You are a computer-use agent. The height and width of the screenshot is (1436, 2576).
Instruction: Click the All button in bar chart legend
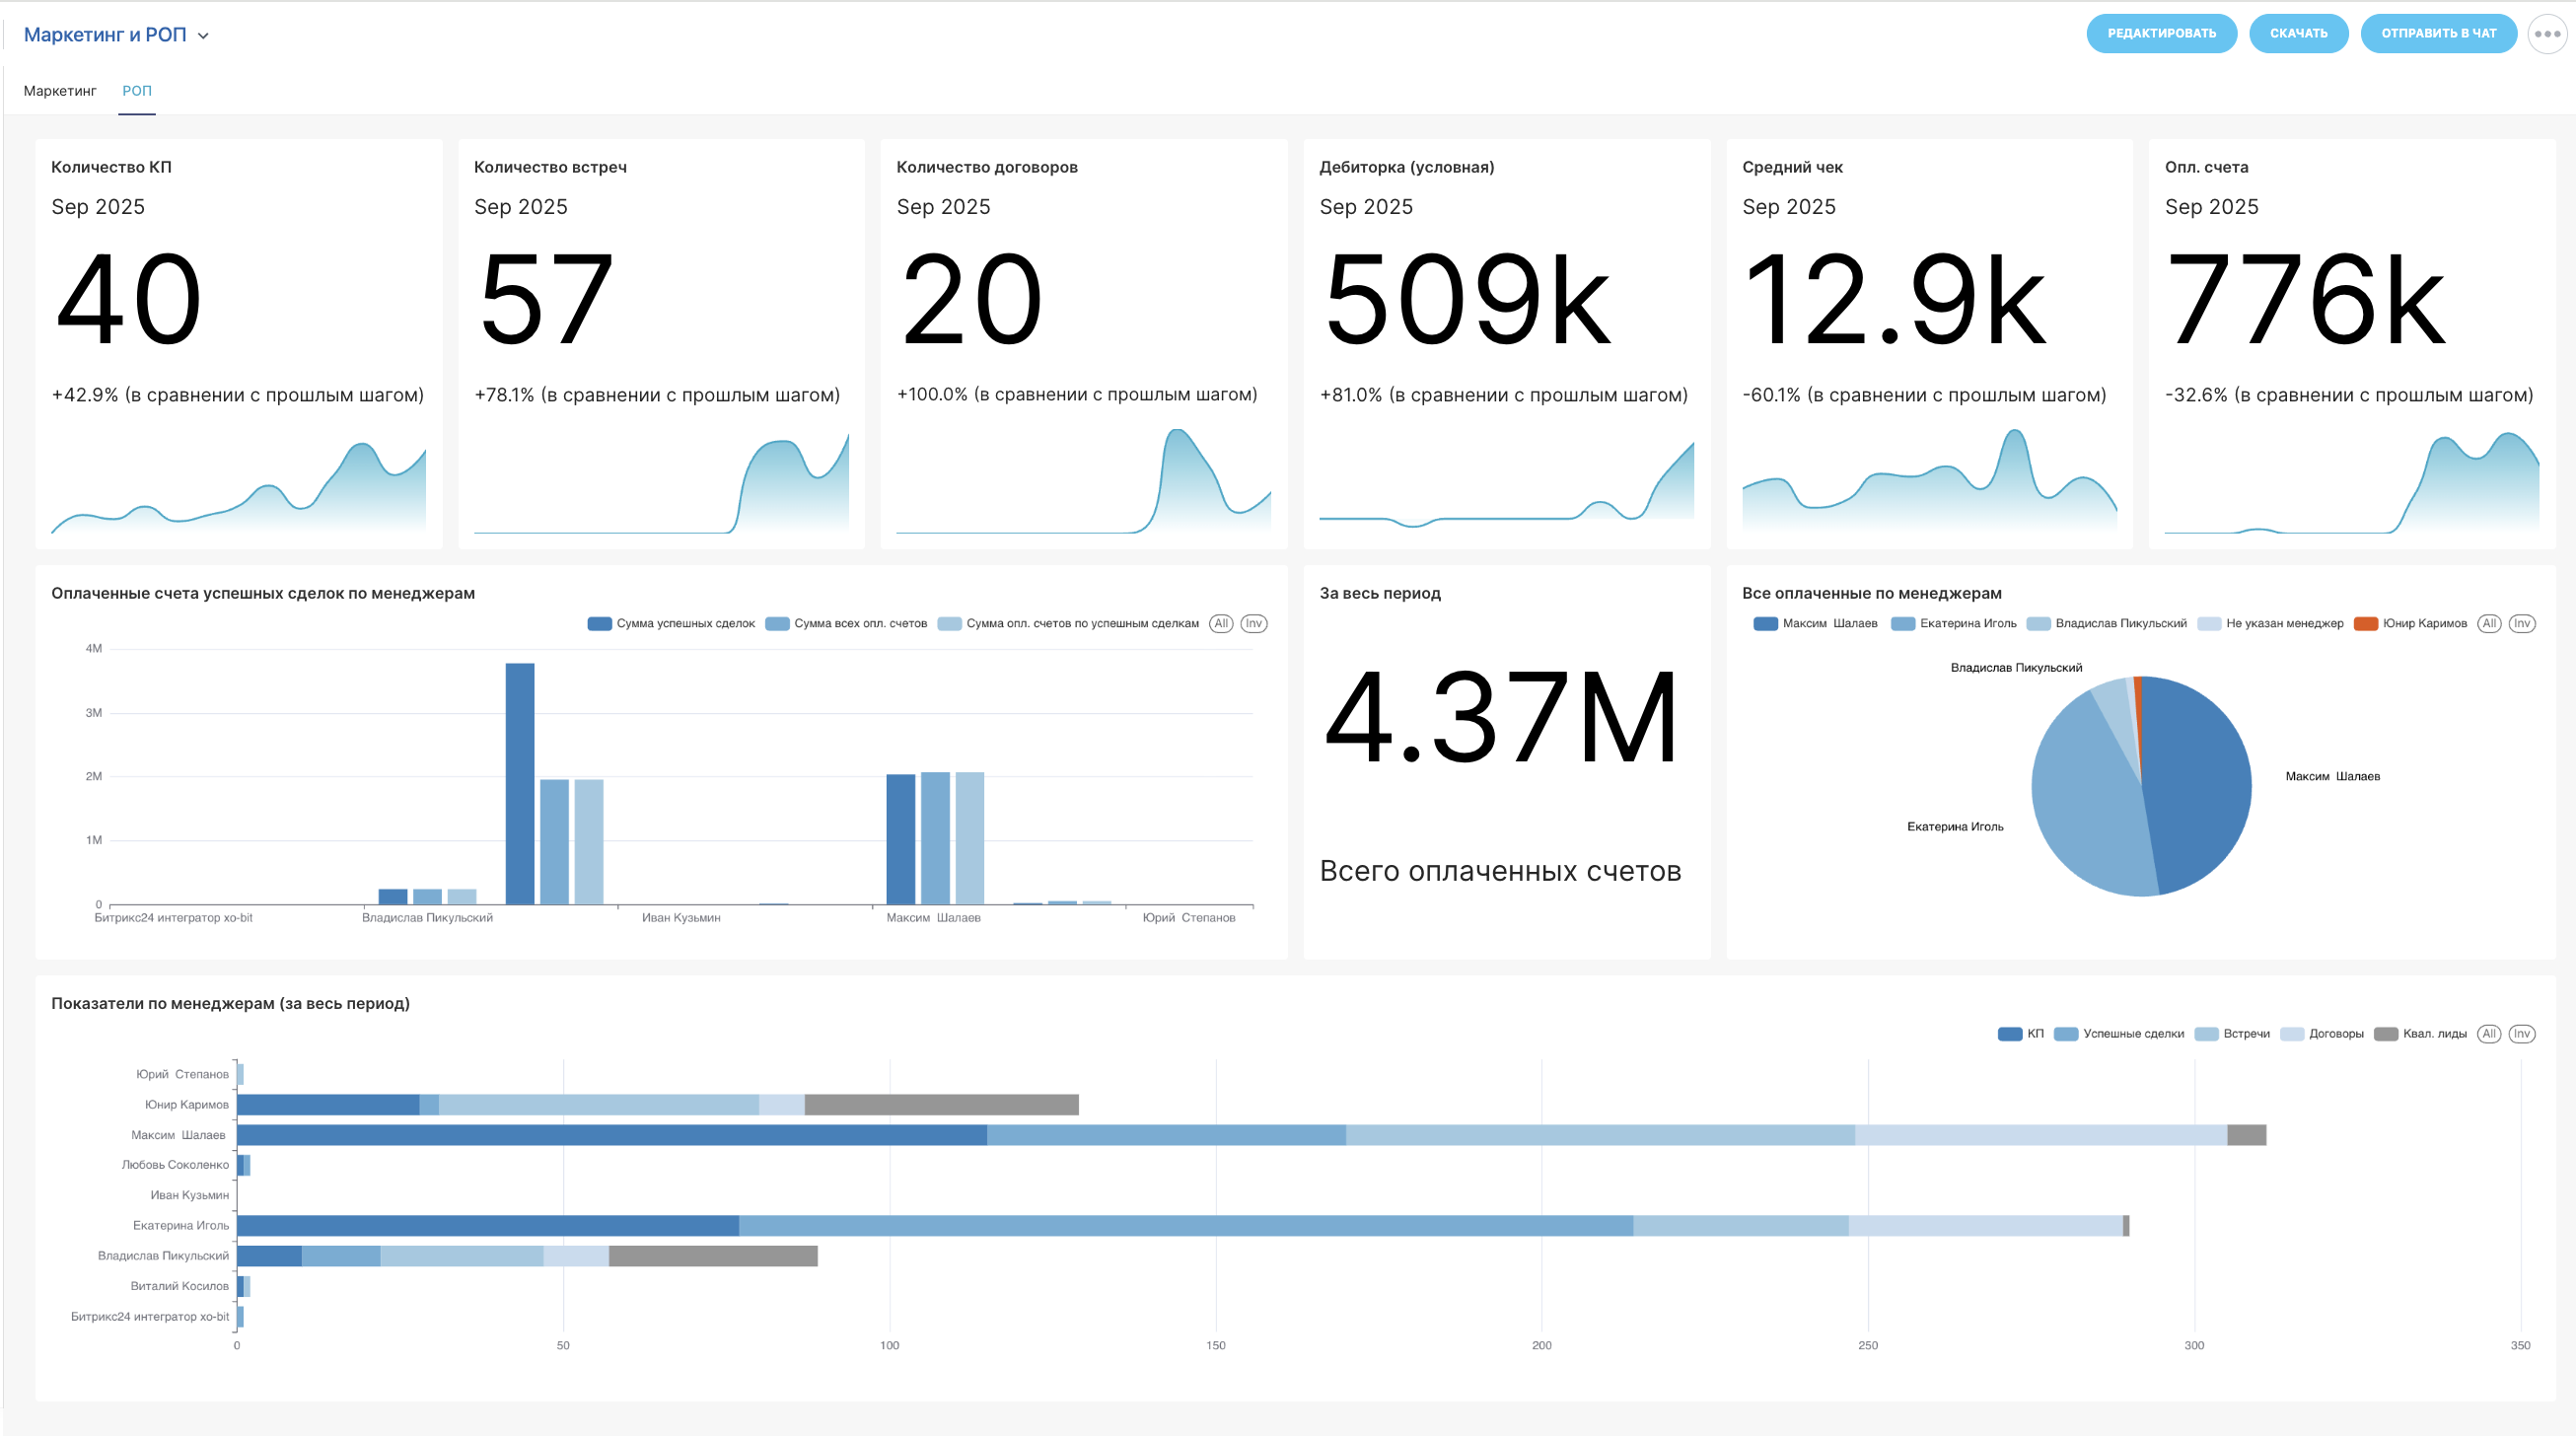pyautogui.click(x=1220, y=623)
